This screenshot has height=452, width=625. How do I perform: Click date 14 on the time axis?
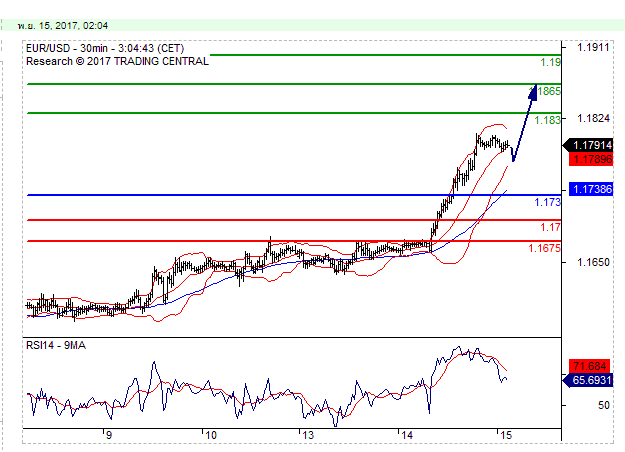click(x=406, y=435)
